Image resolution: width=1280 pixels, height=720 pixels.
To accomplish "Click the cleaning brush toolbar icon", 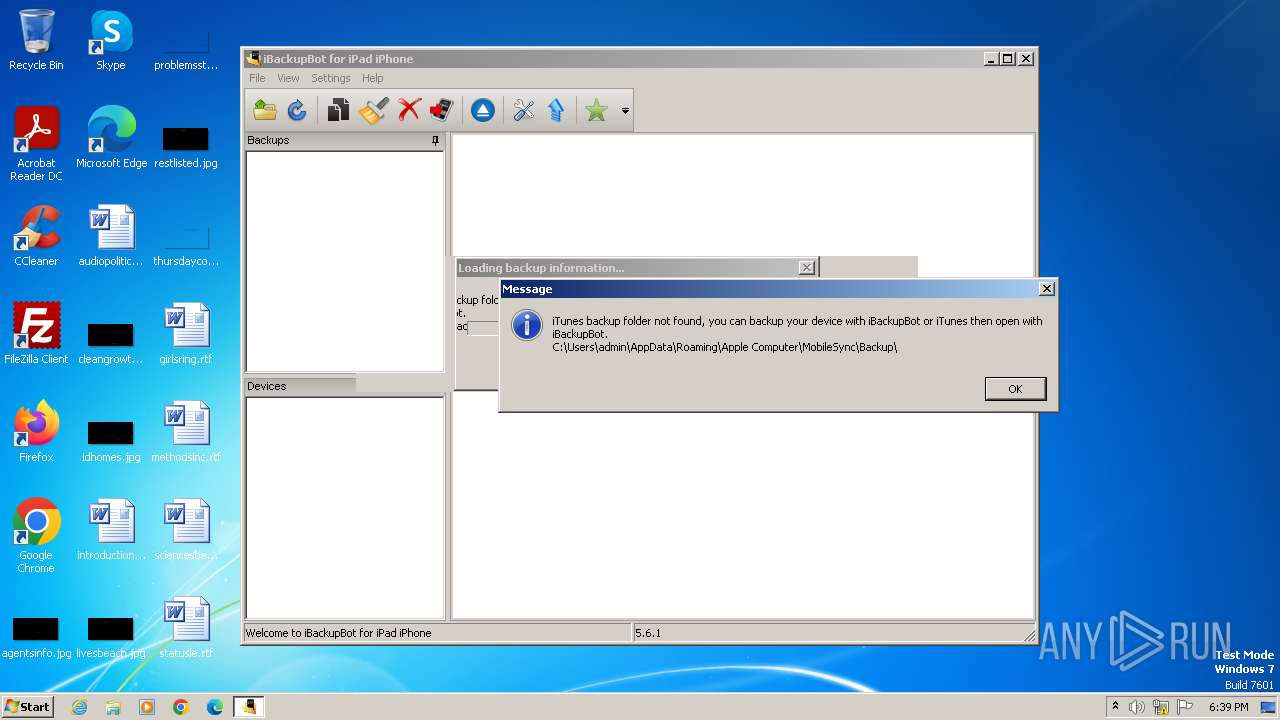I will [373, 110].
